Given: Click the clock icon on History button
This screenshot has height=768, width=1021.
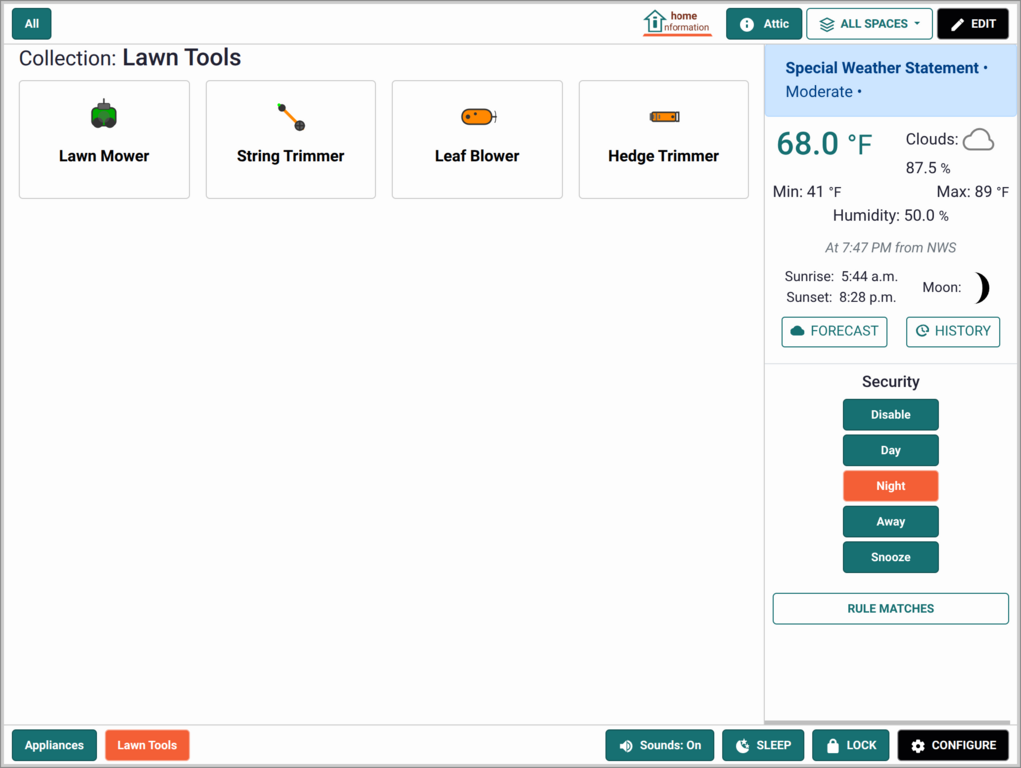Looking at the screenshot, I should click(x=922, y=331).
